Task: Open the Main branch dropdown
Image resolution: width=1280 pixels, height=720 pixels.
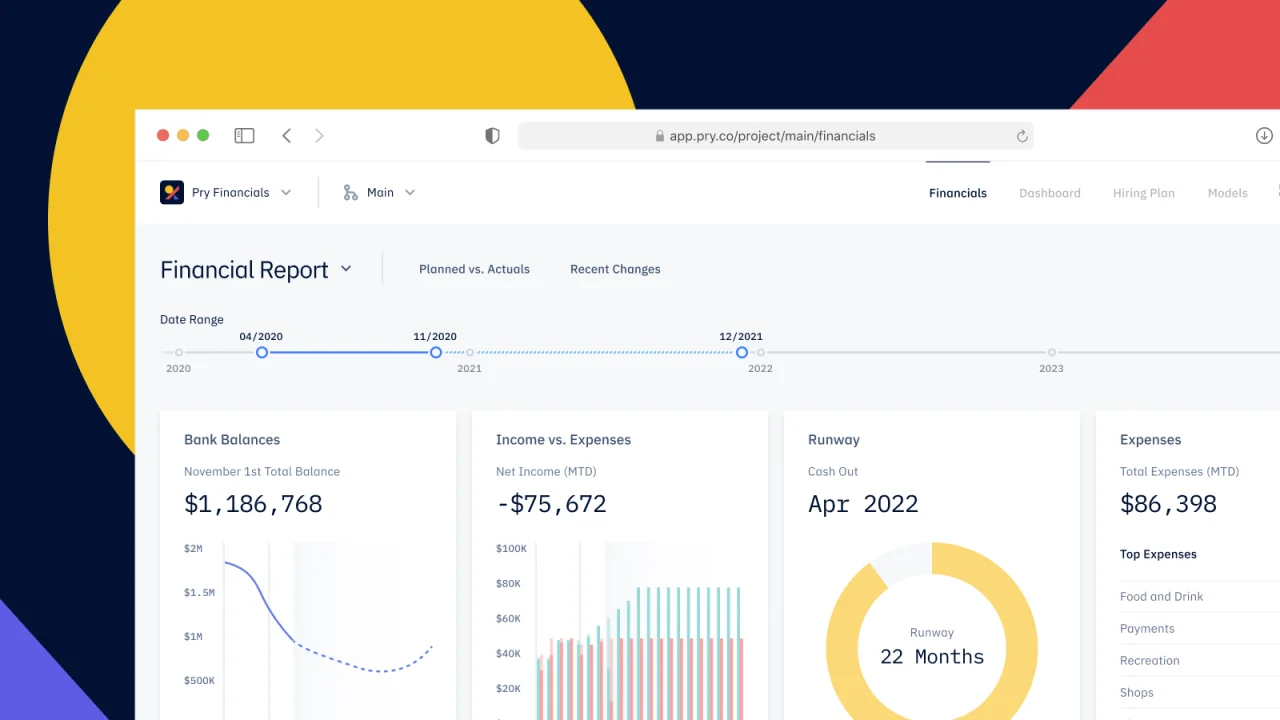Action: click(x=410, y=192)
